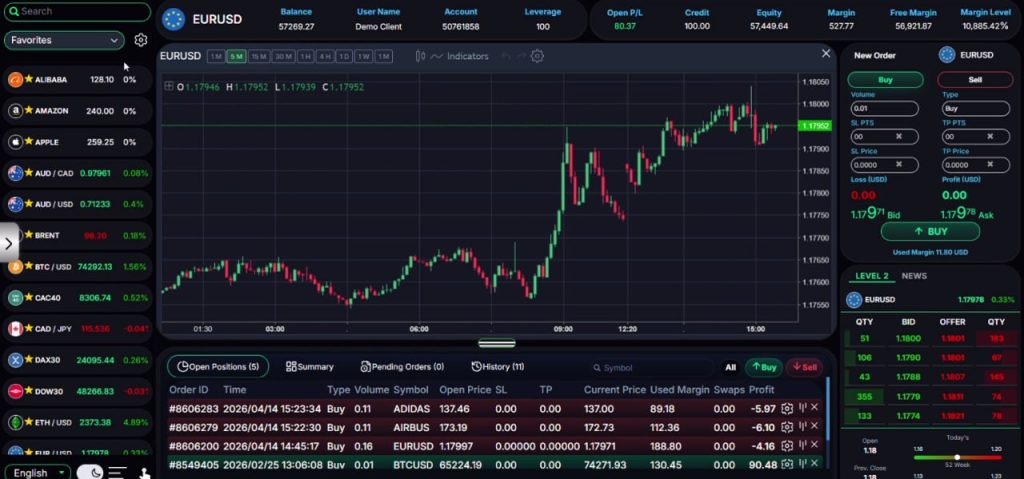This screenshot has height=479, width=1024.
Task: Click the Volume input field
Action: (x=884, y=108)
